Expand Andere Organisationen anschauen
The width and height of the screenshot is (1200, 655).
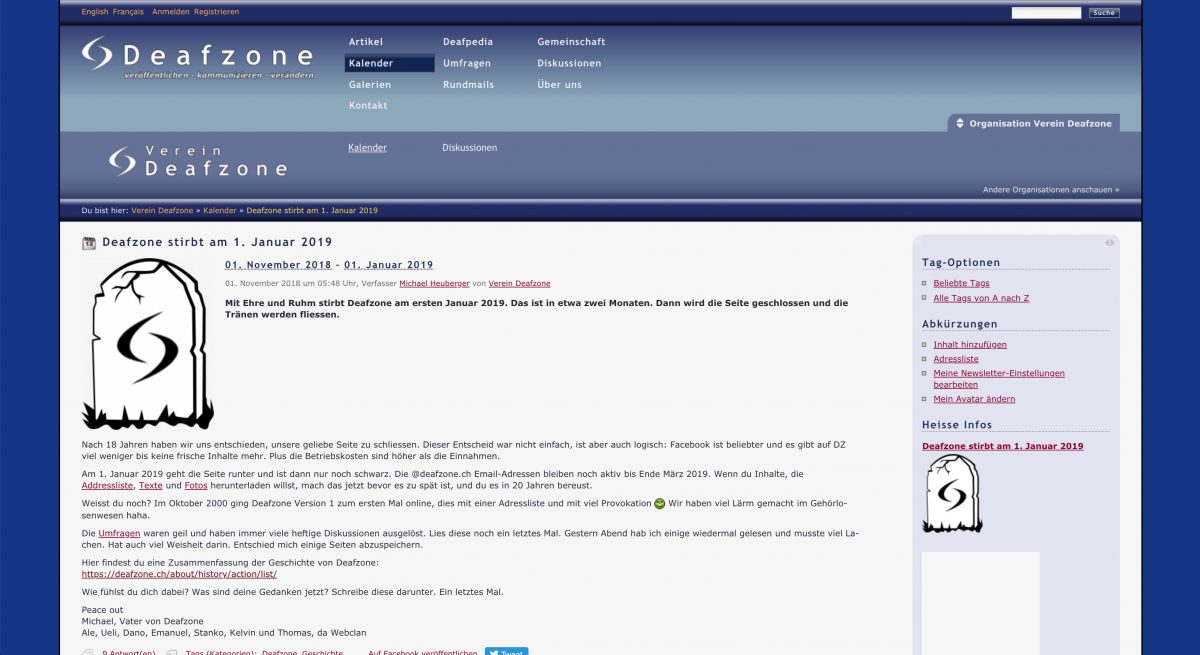1050,189
